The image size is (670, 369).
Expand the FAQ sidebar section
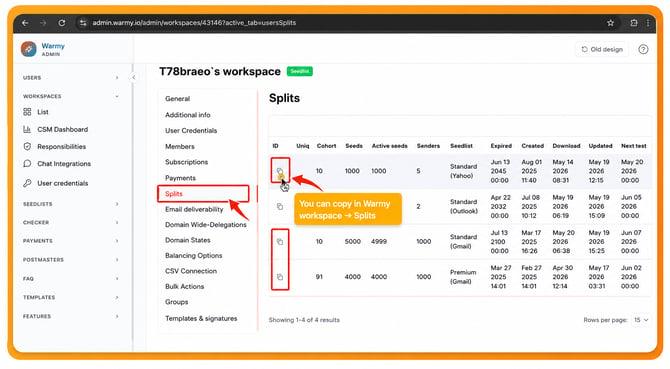coord(117,278)
